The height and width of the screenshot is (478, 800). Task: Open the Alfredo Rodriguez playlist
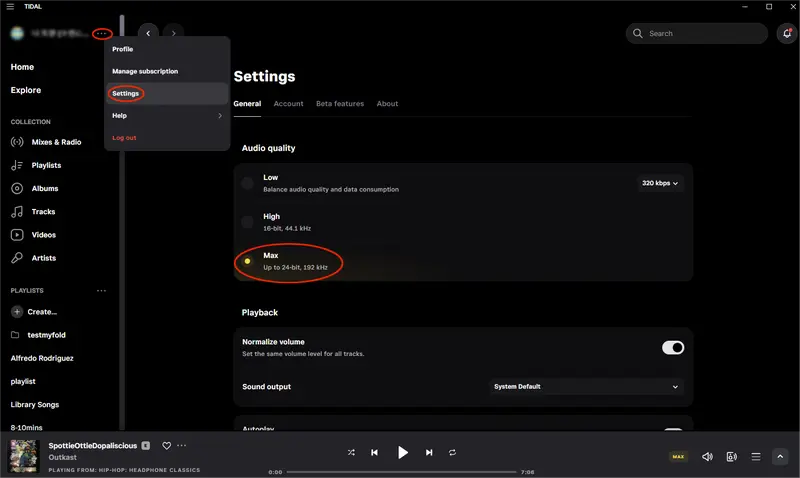click(x=42, y=359)
